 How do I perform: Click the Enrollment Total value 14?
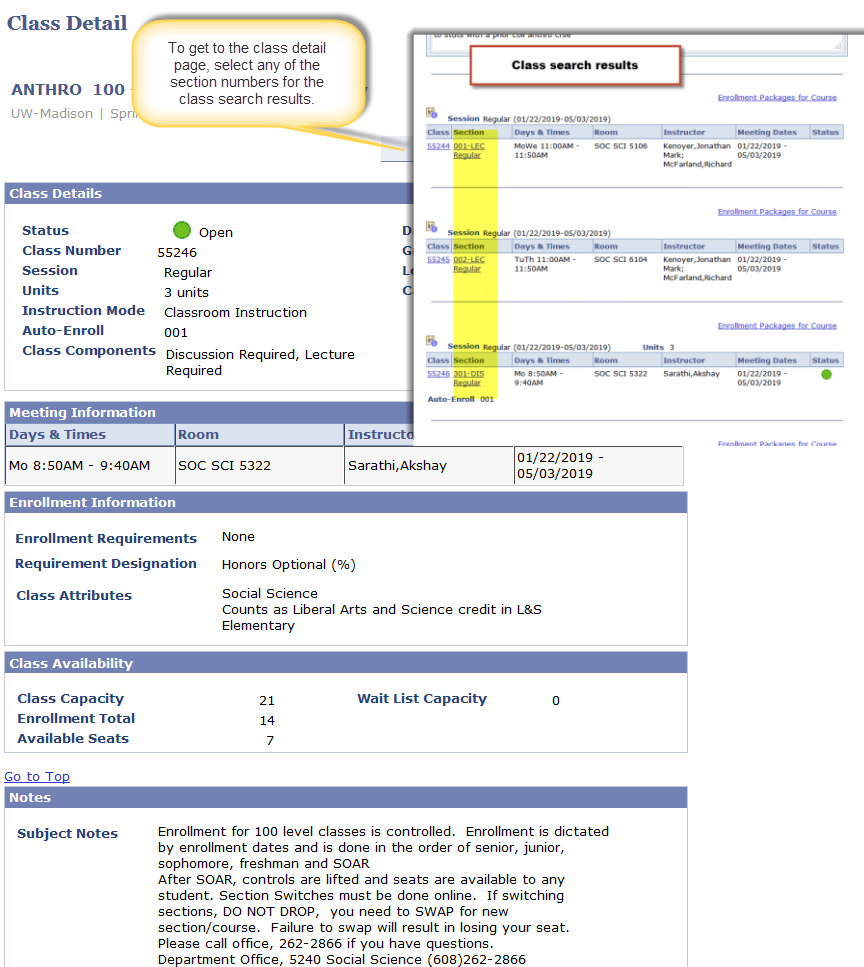coord(267,720)
